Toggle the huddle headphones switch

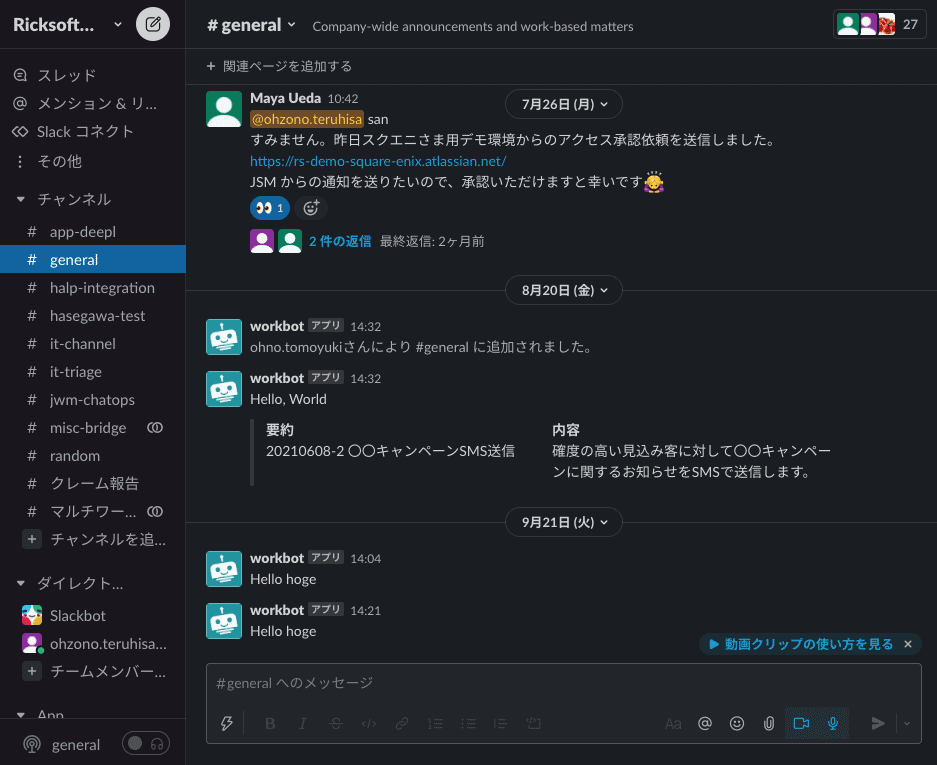click(x=146, y=743)
